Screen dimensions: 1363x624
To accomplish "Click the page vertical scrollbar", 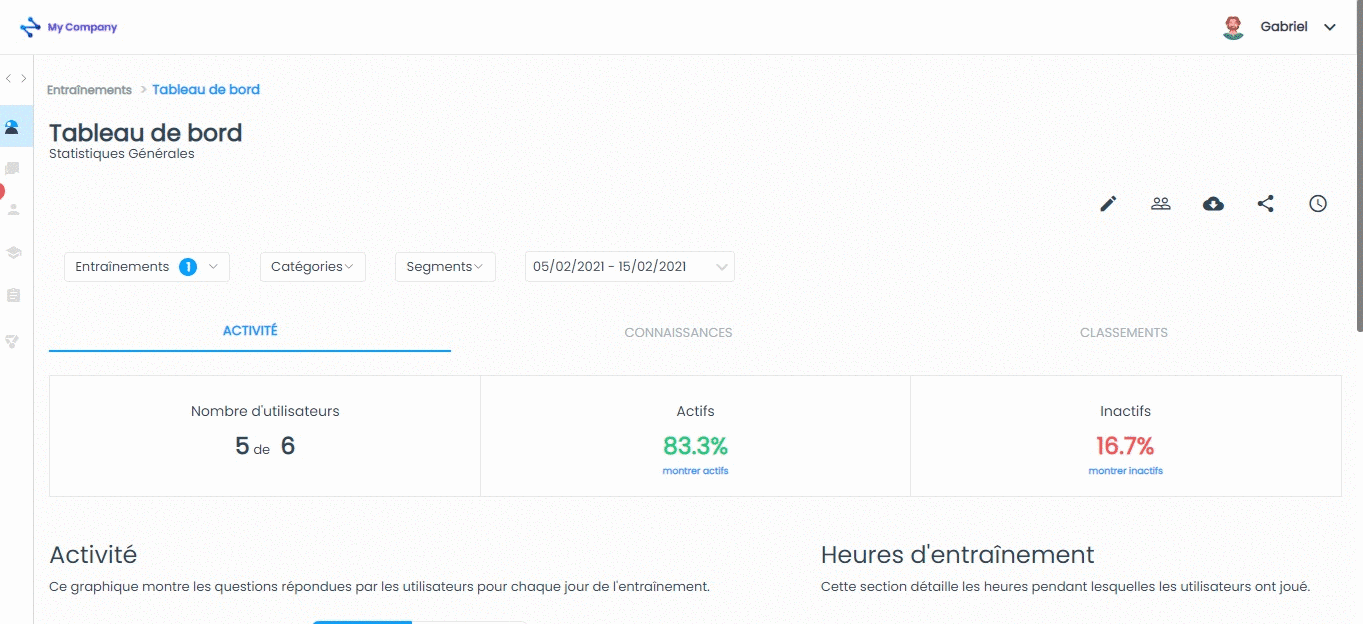I will click(x=1358, y=165).
